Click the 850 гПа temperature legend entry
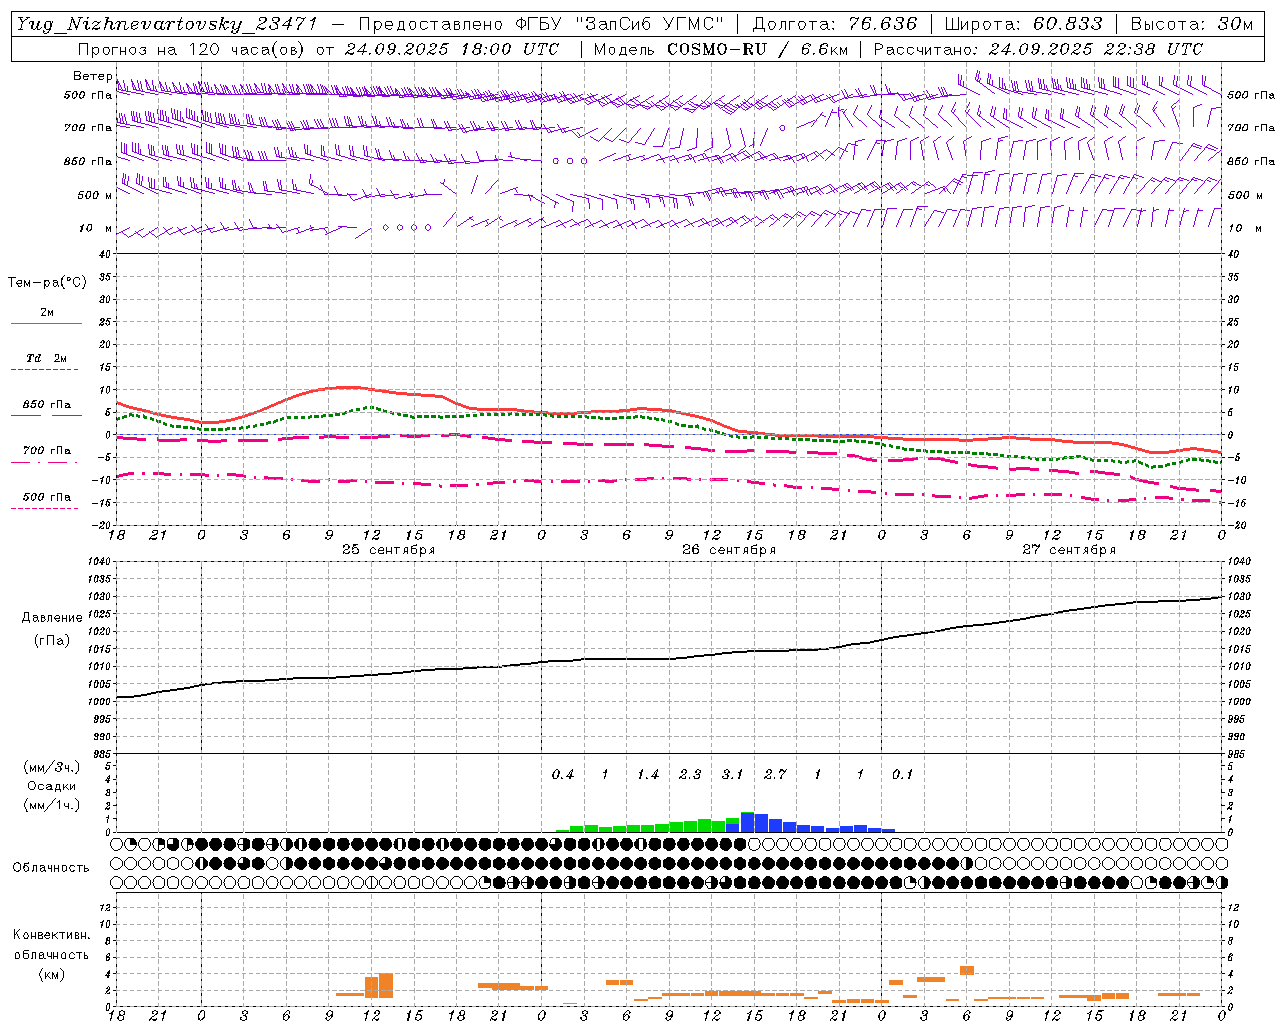1280x1024 pixels. tap(47, 405)
